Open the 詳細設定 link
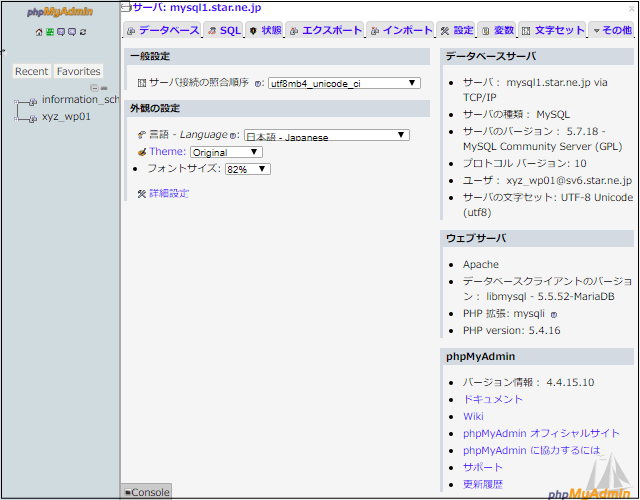 pyautogui.click(x=169, y=193)
